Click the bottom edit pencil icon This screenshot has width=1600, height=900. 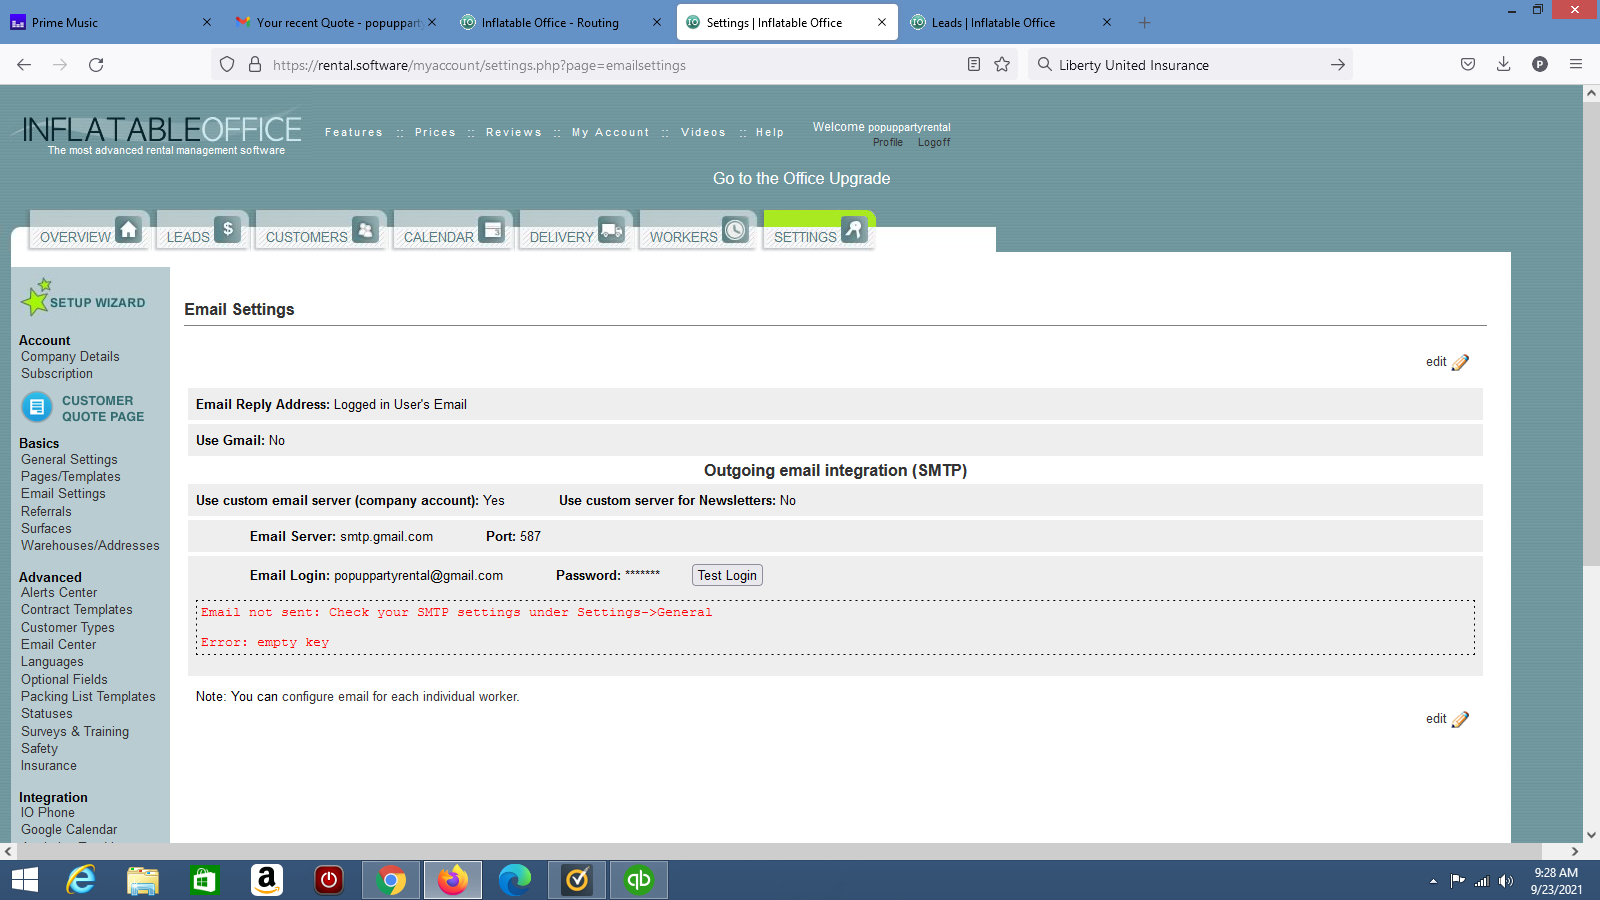tap(1460, 719)
